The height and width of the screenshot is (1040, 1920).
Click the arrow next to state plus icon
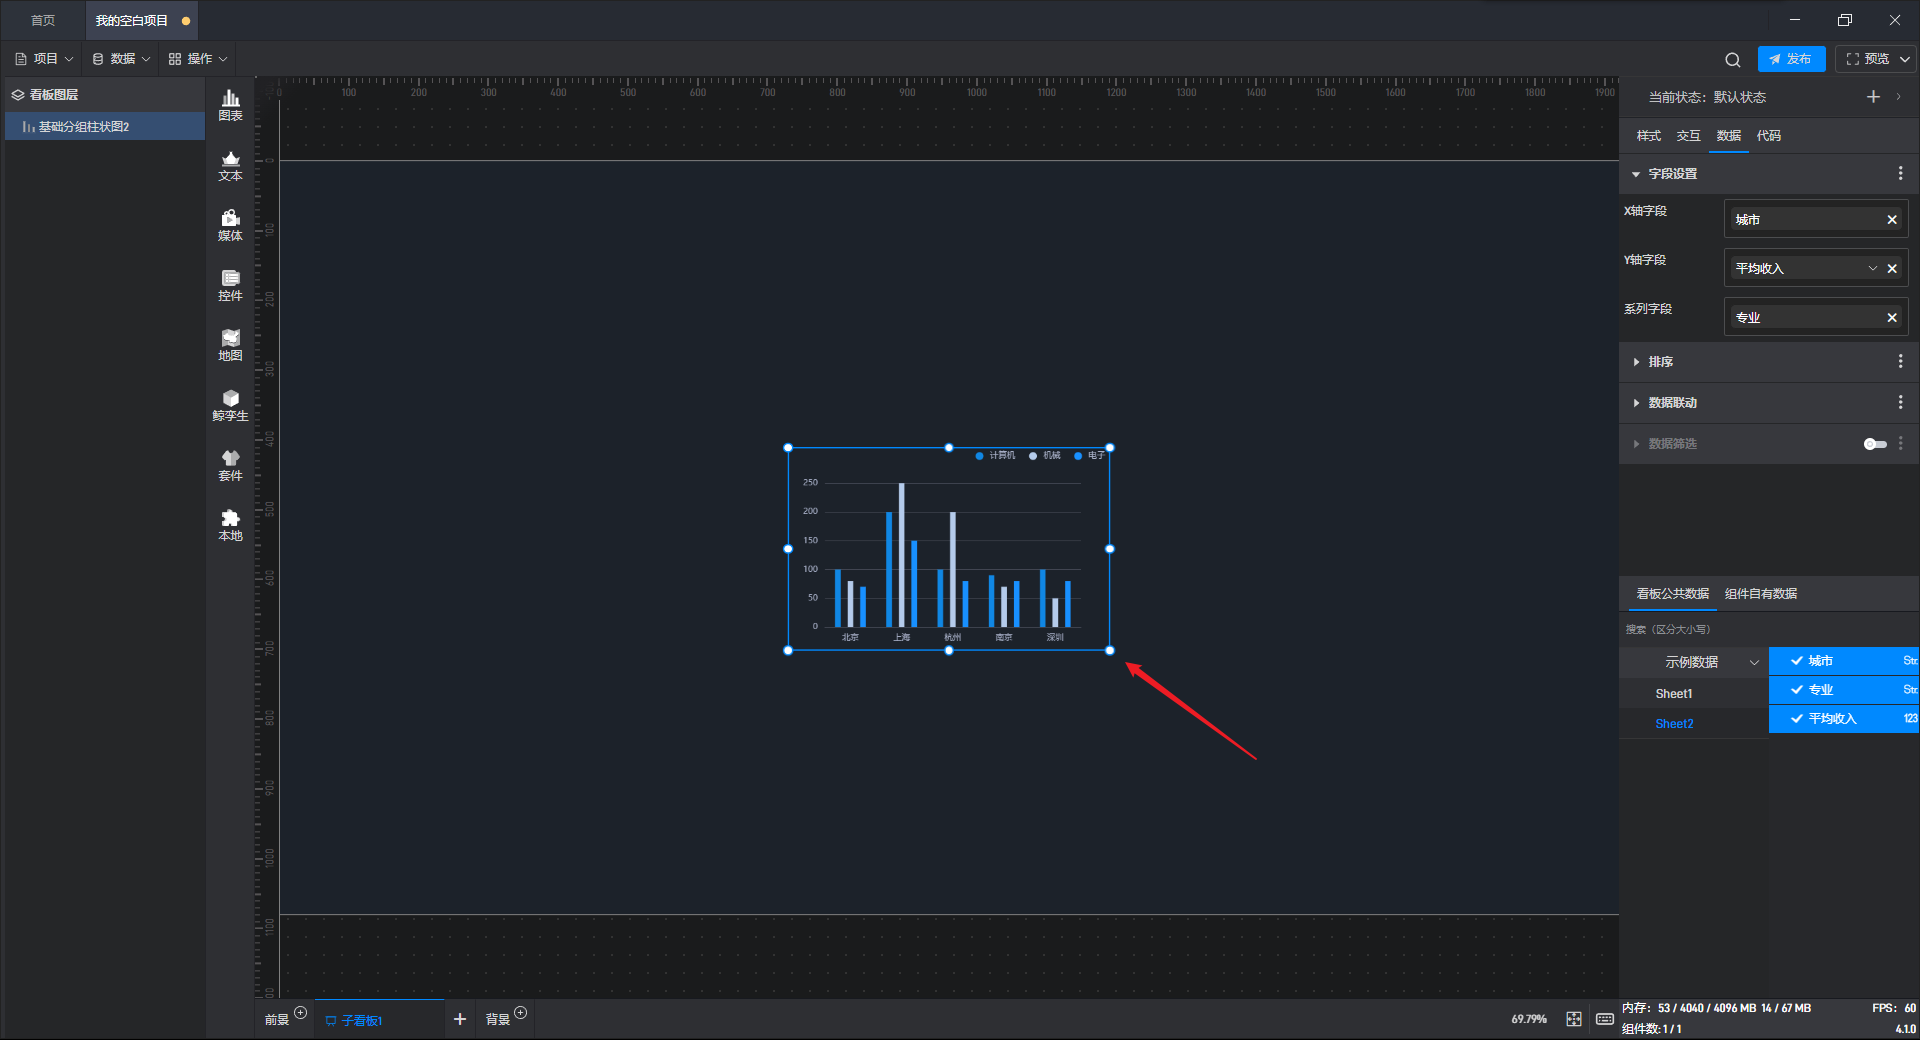pyautogui.click(x=1898, y=97)
